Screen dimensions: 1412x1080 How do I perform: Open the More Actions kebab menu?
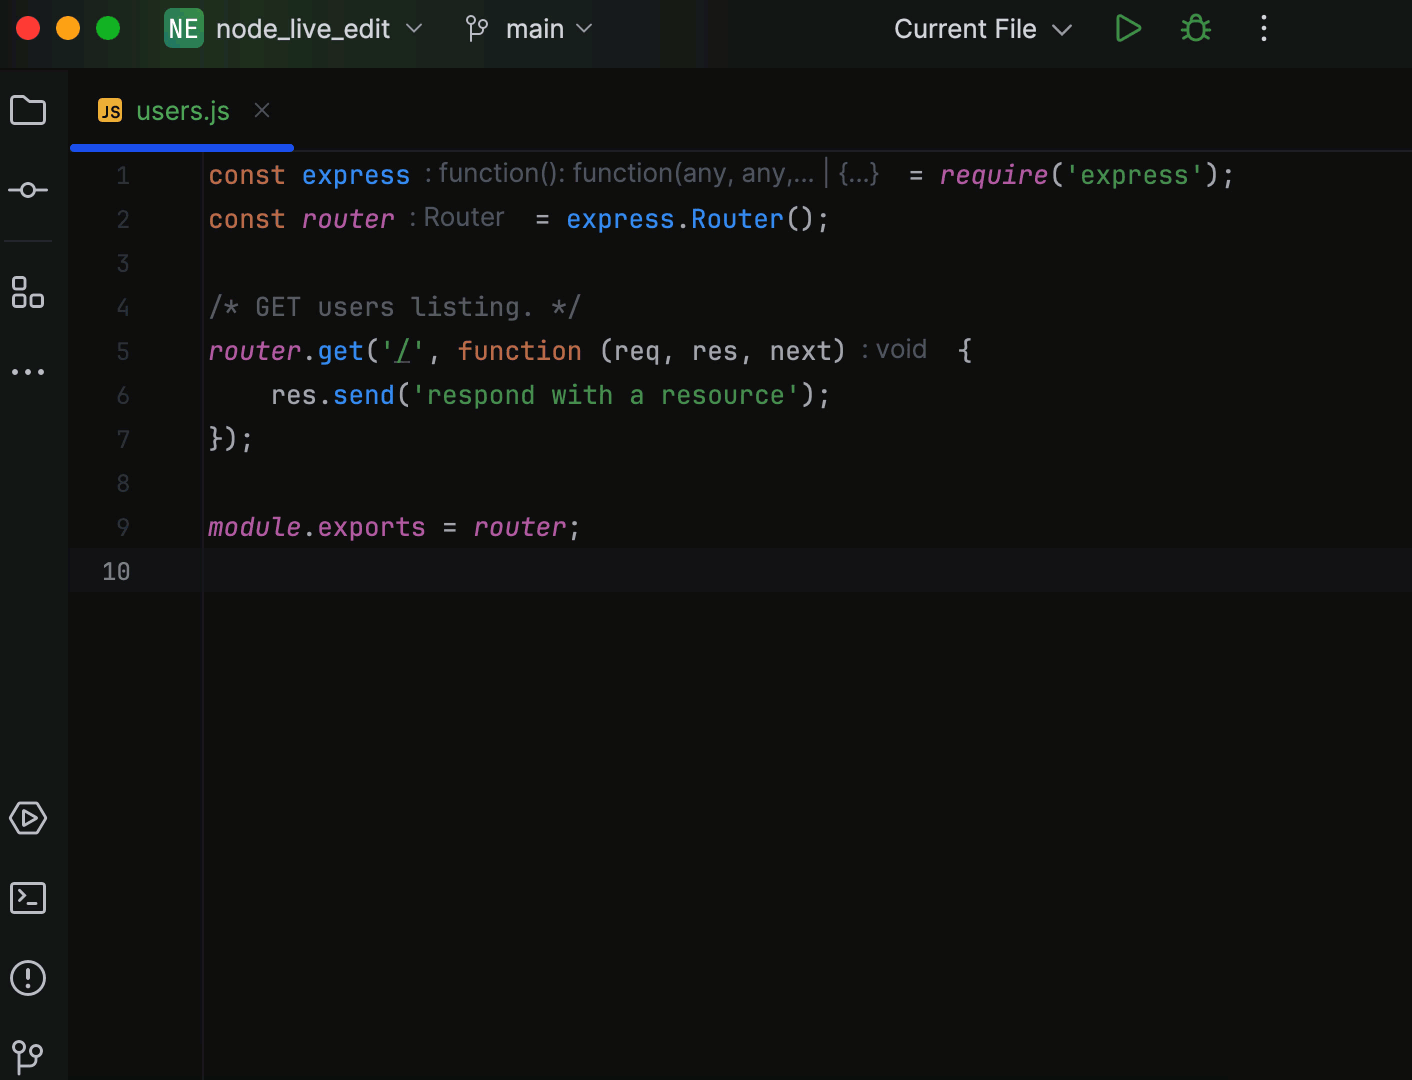coord(1263,28)
